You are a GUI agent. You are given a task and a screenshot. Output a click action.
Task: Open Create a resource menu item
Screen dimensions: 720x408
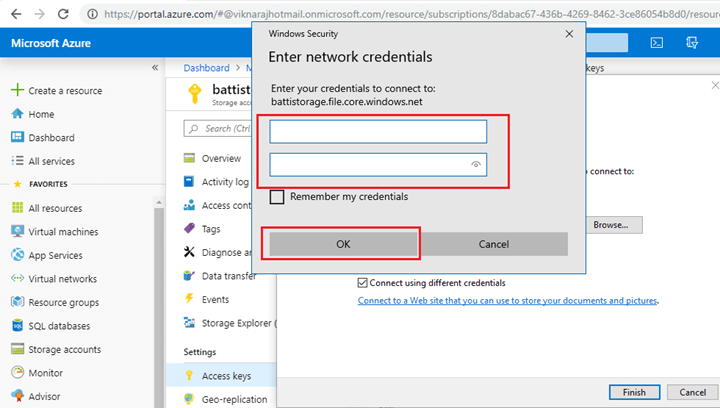pos(65,91)
